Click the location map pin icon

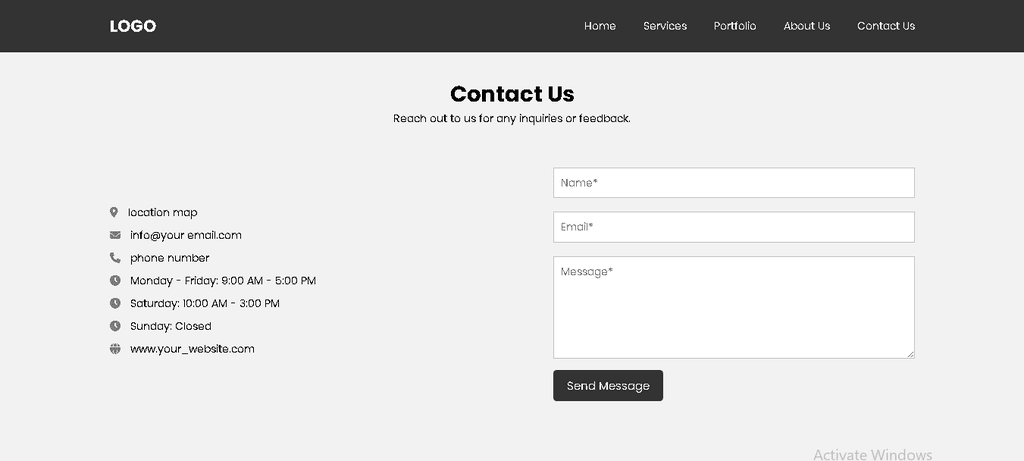(114, 212)
